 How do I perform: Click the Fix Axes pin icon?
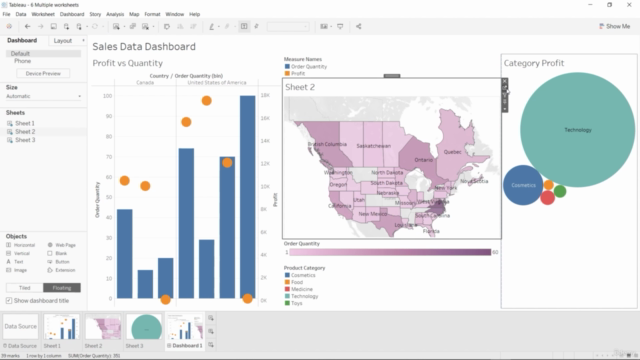(256, 27)
